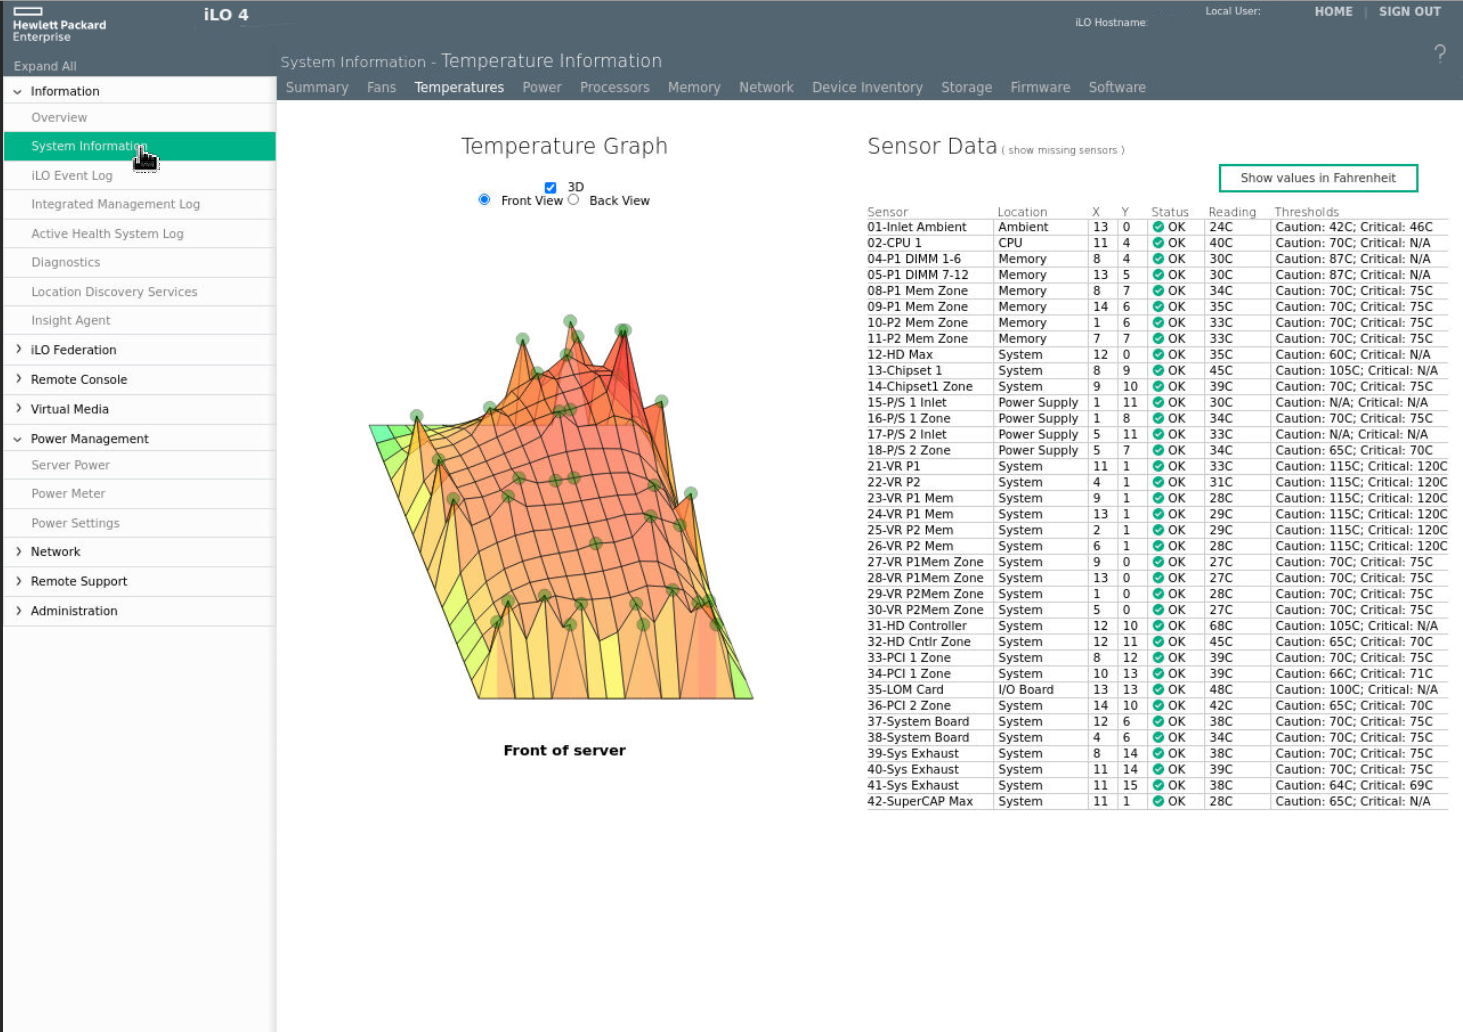Click OK status icon for 35-LOM Card
The height and width of the screenshot is (1032, 1463).
1158,690
